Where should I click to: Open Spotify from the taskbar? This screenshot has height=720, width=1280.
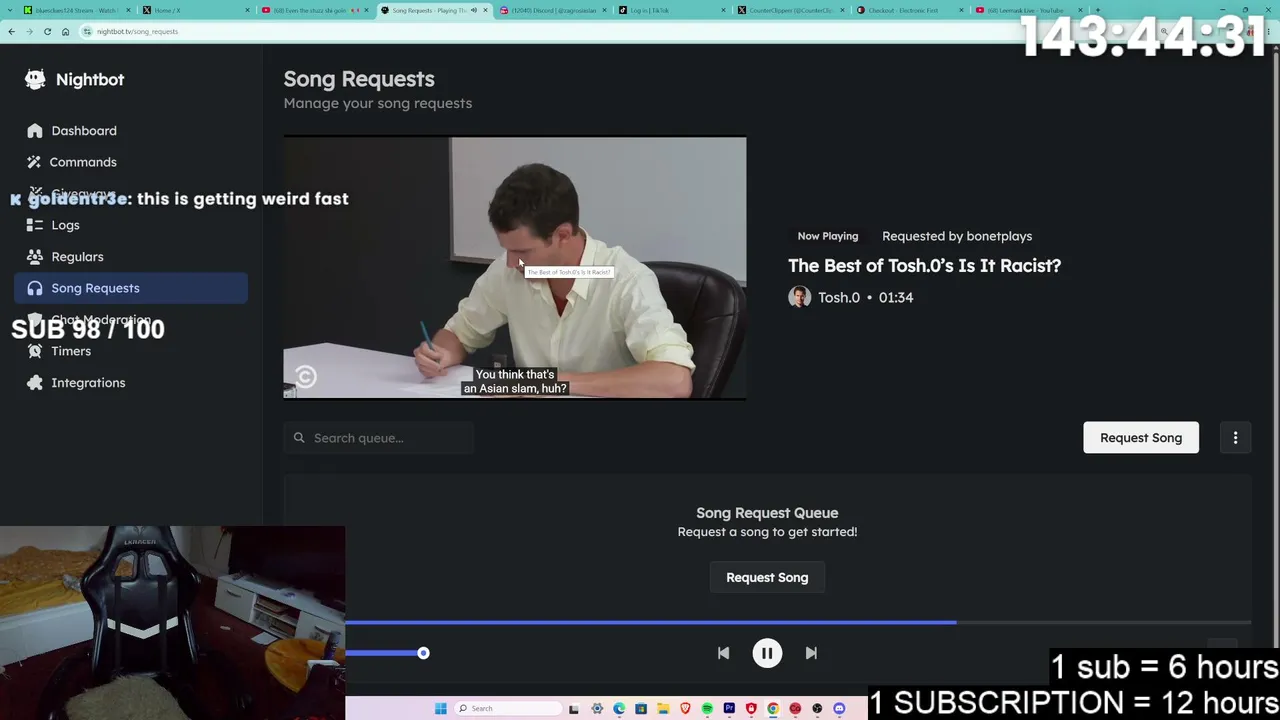pos(707,709)
